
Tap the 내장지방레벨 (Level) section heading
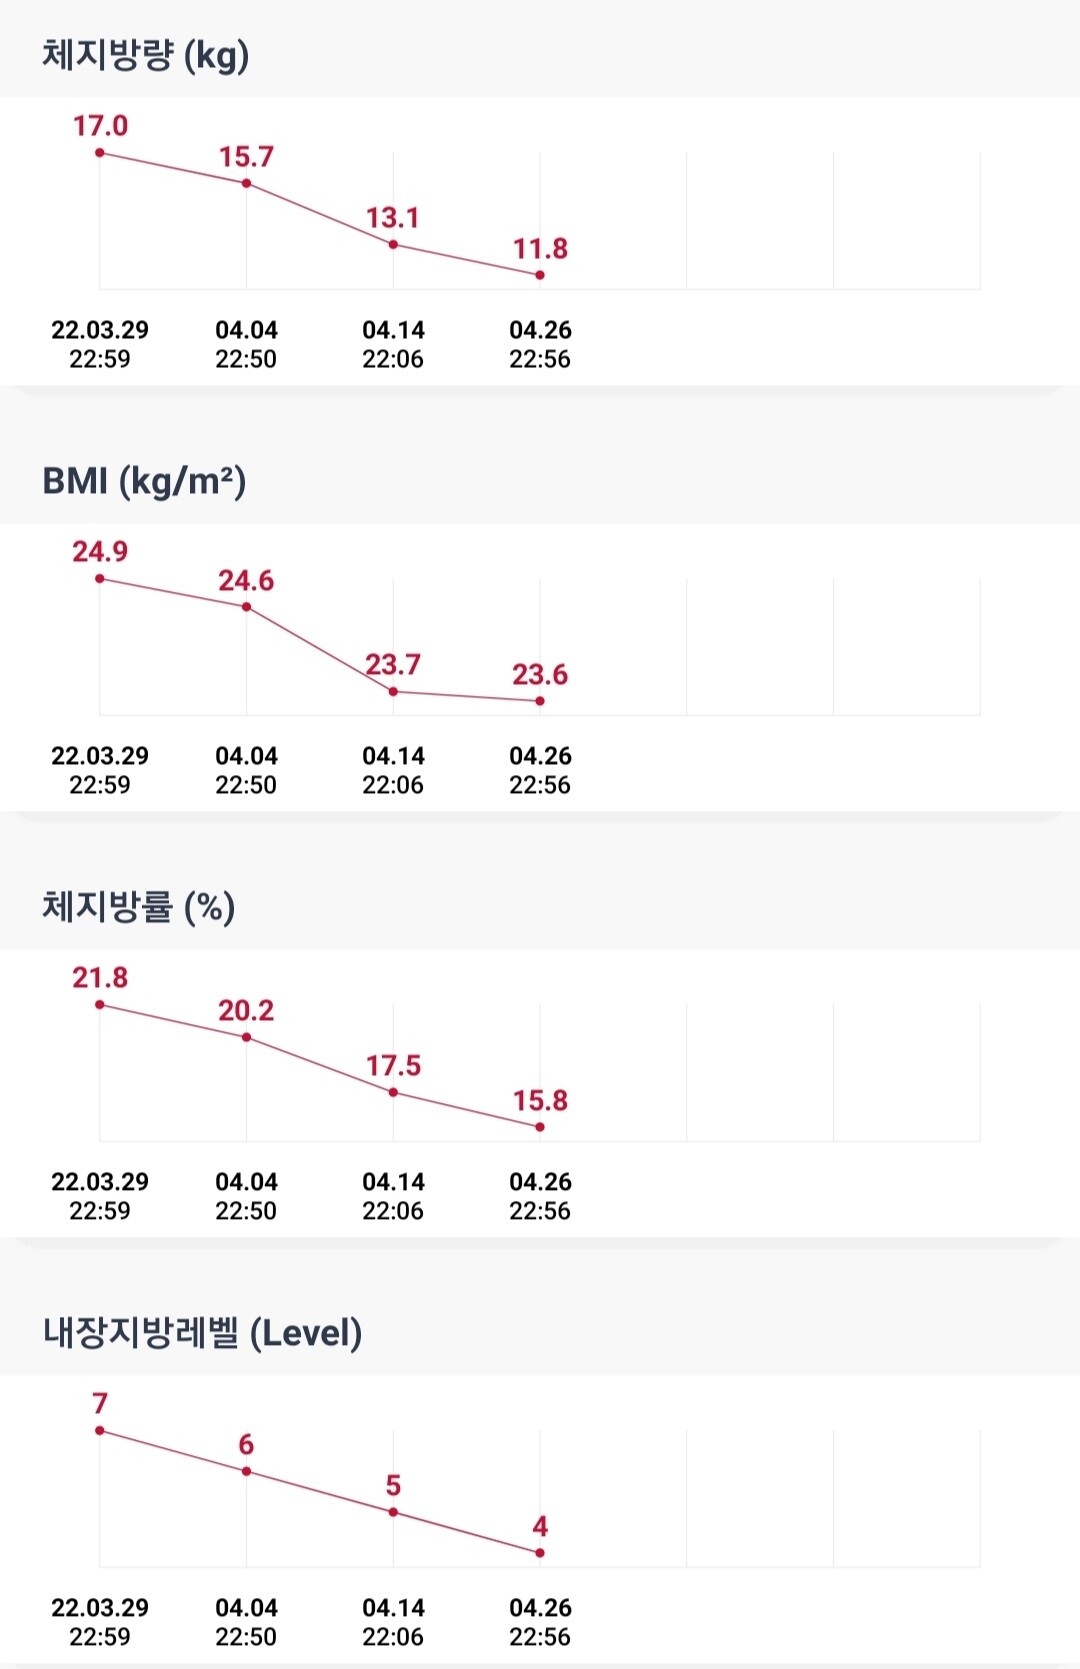(x=202, y=1333)
